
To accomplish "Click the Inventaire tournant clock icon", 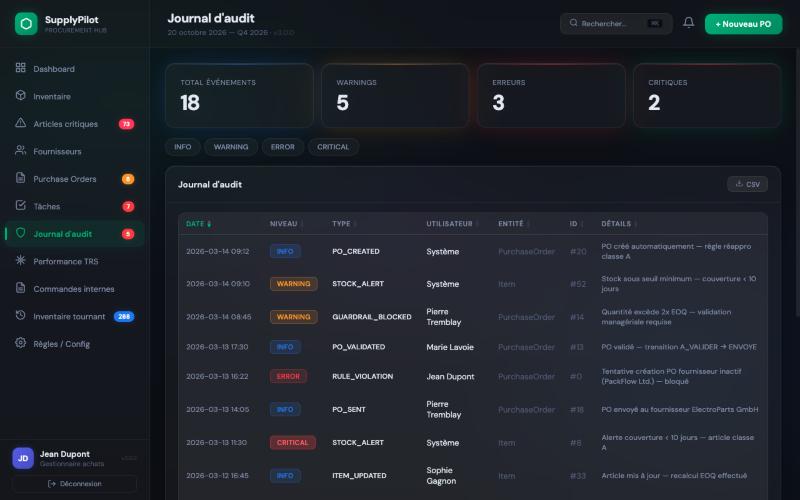I will (x=20, y=315).
